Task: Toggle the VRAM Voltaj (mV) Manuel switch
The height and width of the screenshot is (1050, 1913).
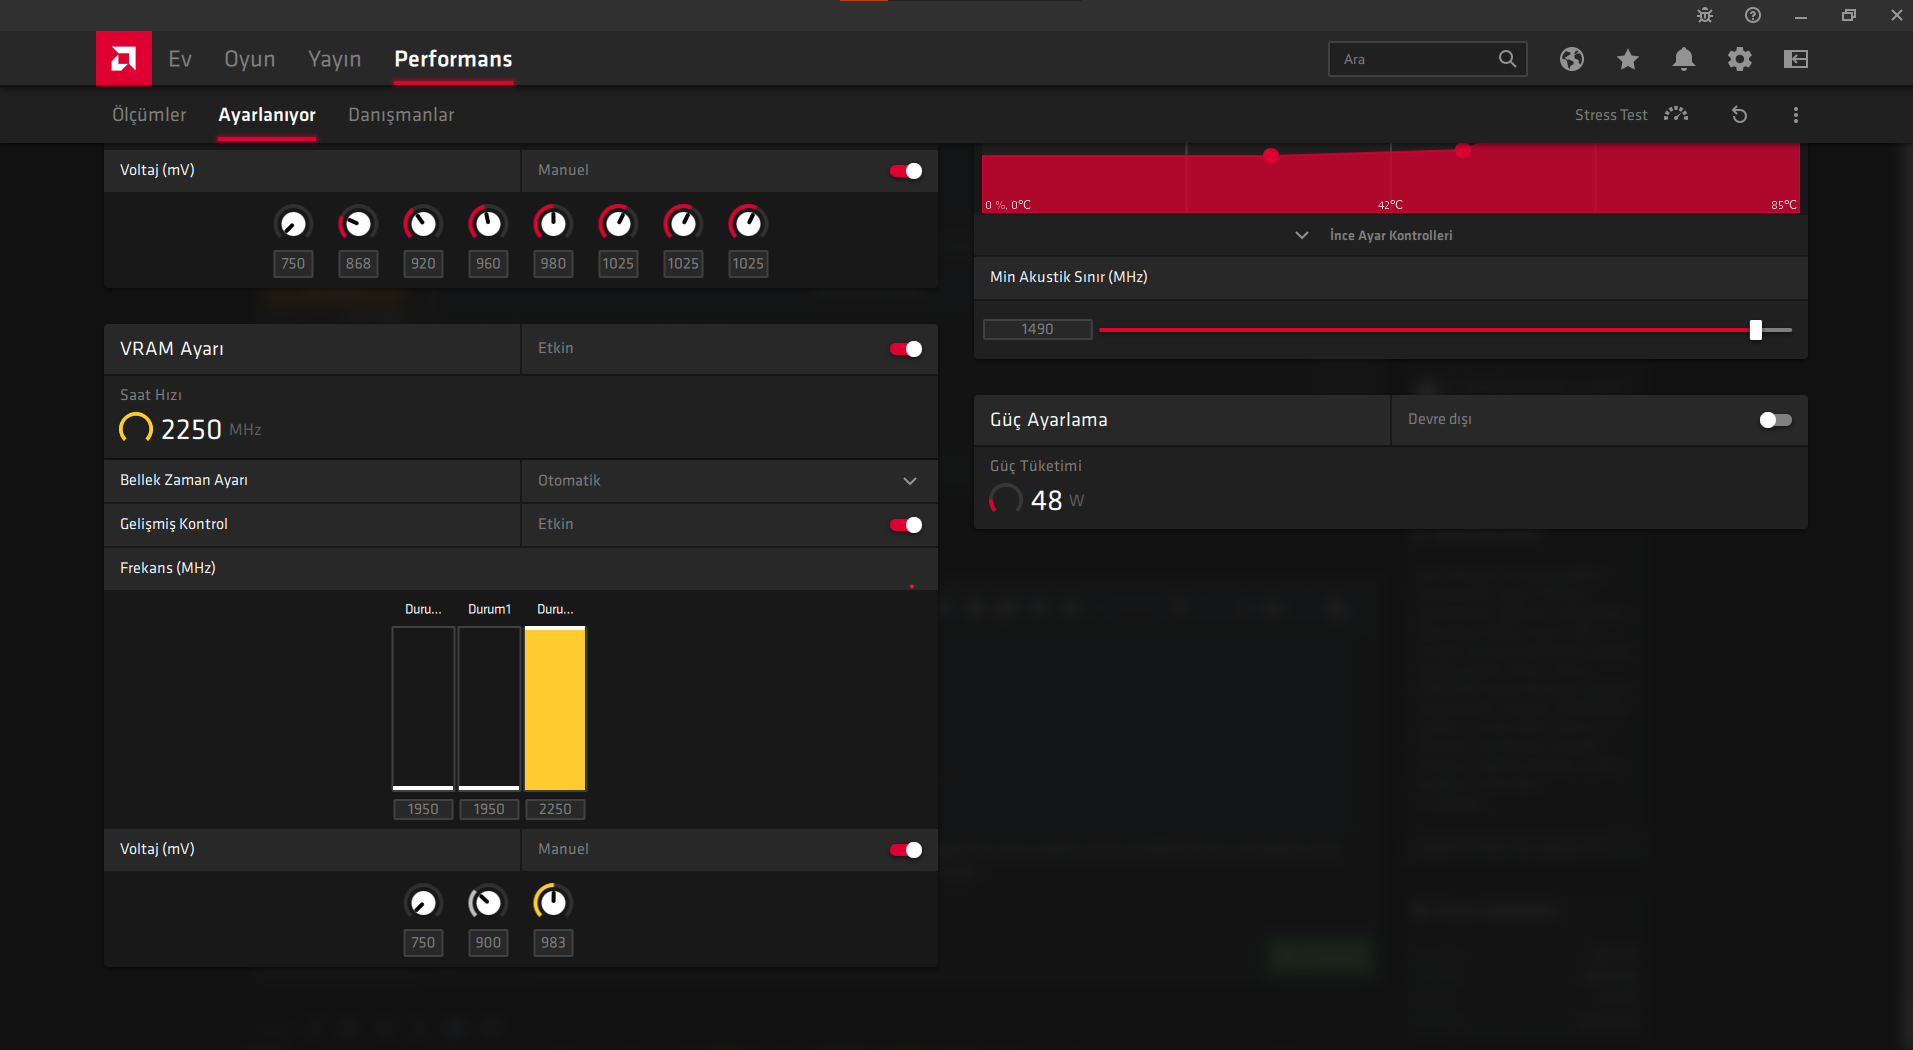Action: point(906,850)
